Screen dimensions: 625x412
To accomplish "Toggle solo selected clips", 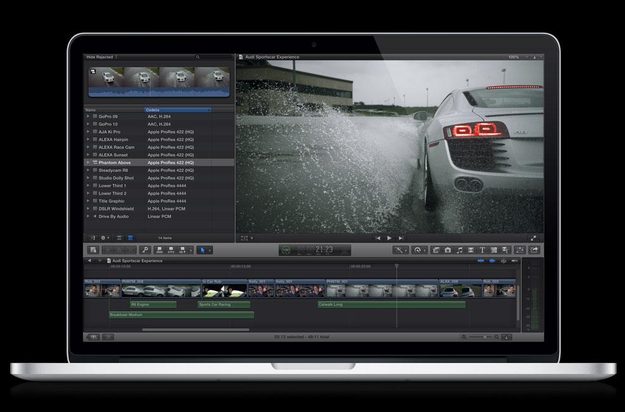I will click(x=503, y=261).
